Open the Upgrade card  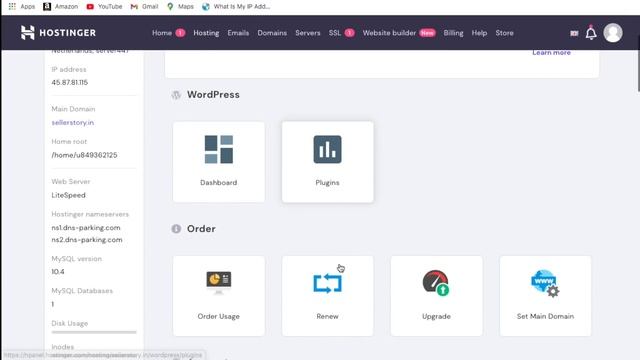click(436, 296)
